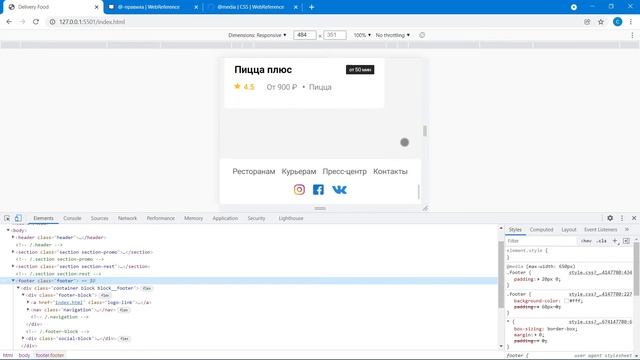
Task: Toggle the .cls class editor button
Action: [x=601, y=241]
